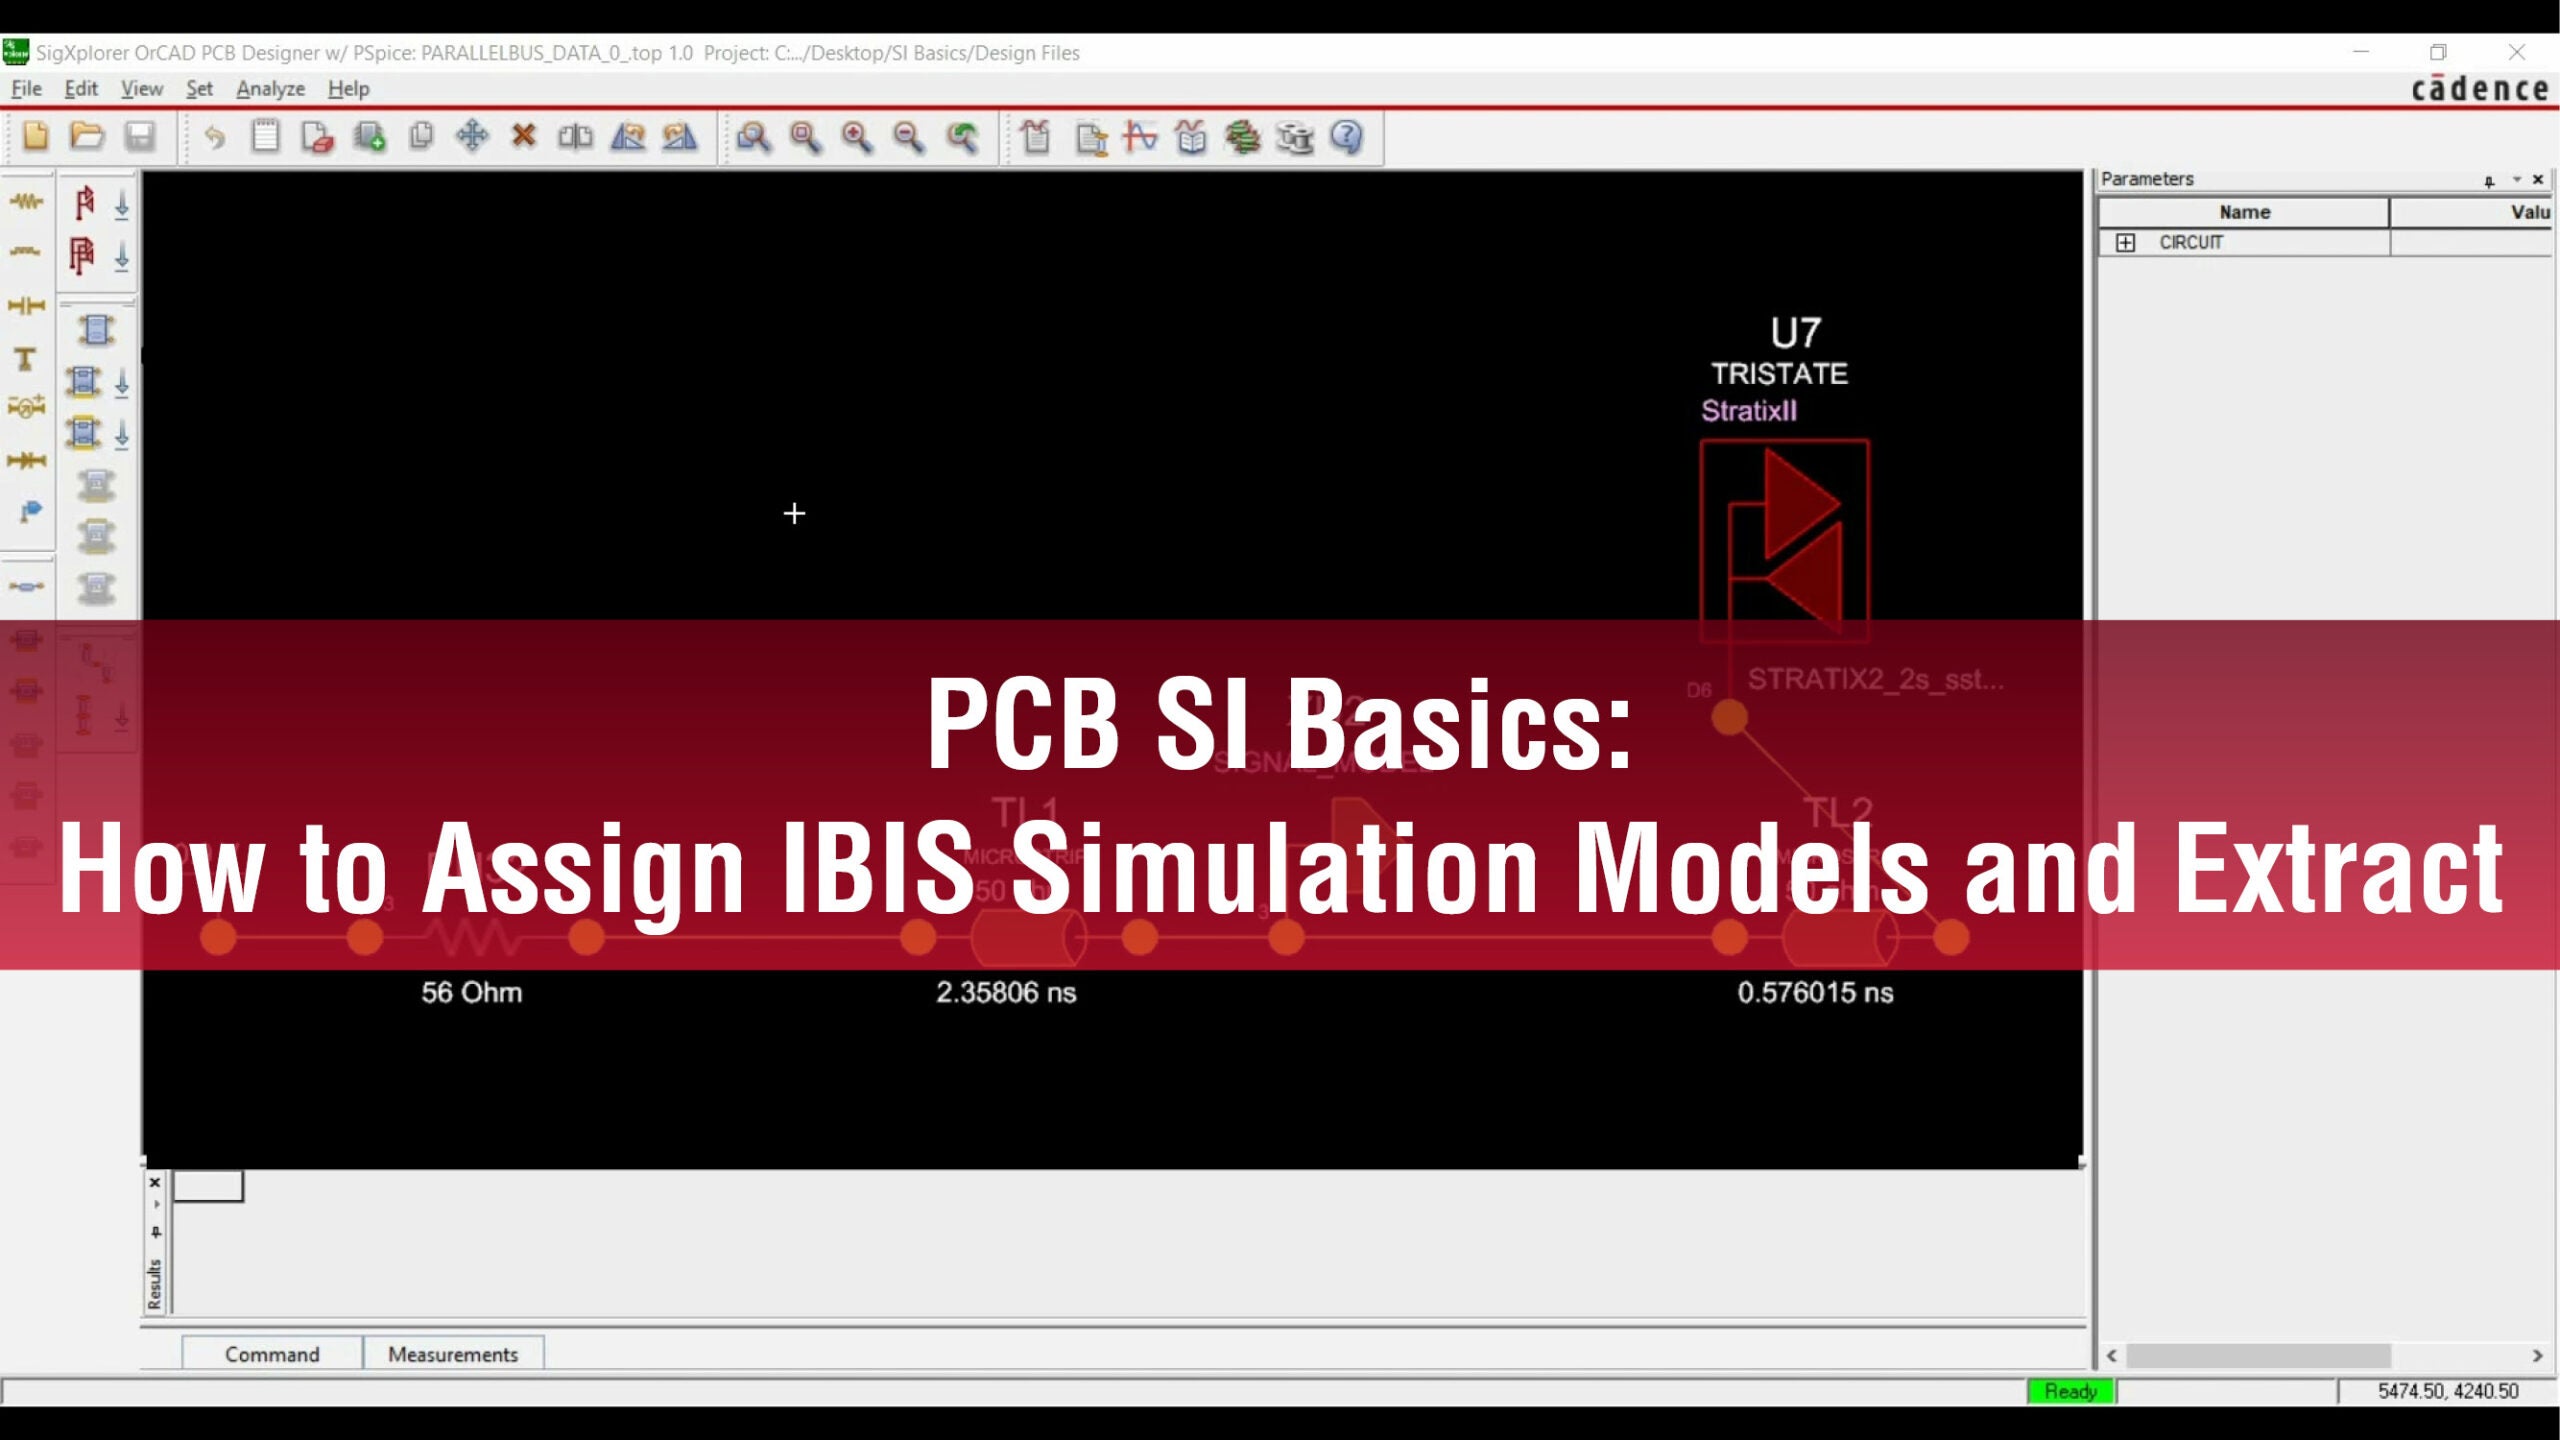Screen dimensions: 2560x1440
Task: Open dropdown beside blue block with yellow top and bottom
Action: [x=122, y=435]
